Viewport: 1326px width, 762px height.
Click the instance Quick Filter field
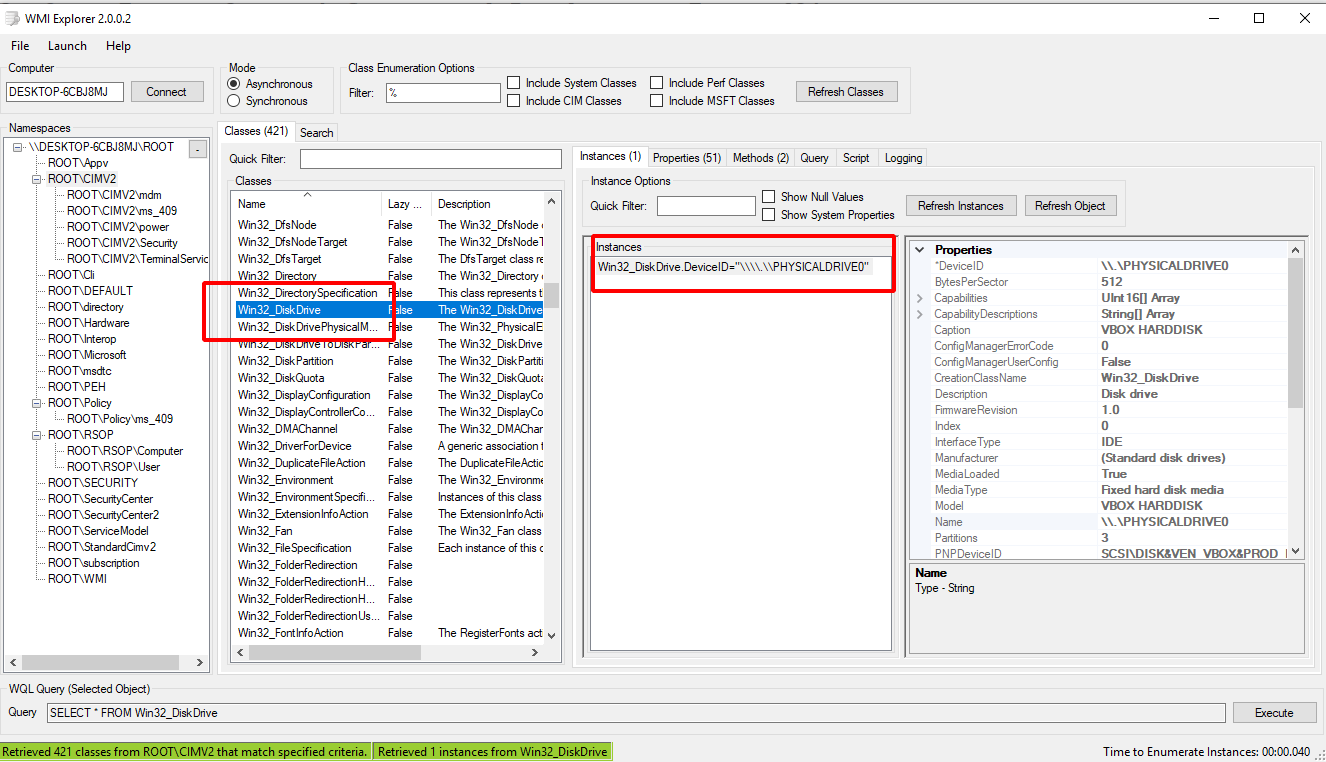(706, 205)
